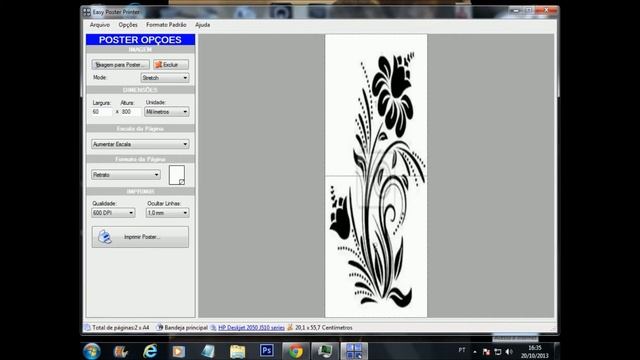Image resolution: width=640 pixels, height=360 pixels.
Task: Click the 20,1 x 55,7 Centímetros text
Action: tap(324, 327)
